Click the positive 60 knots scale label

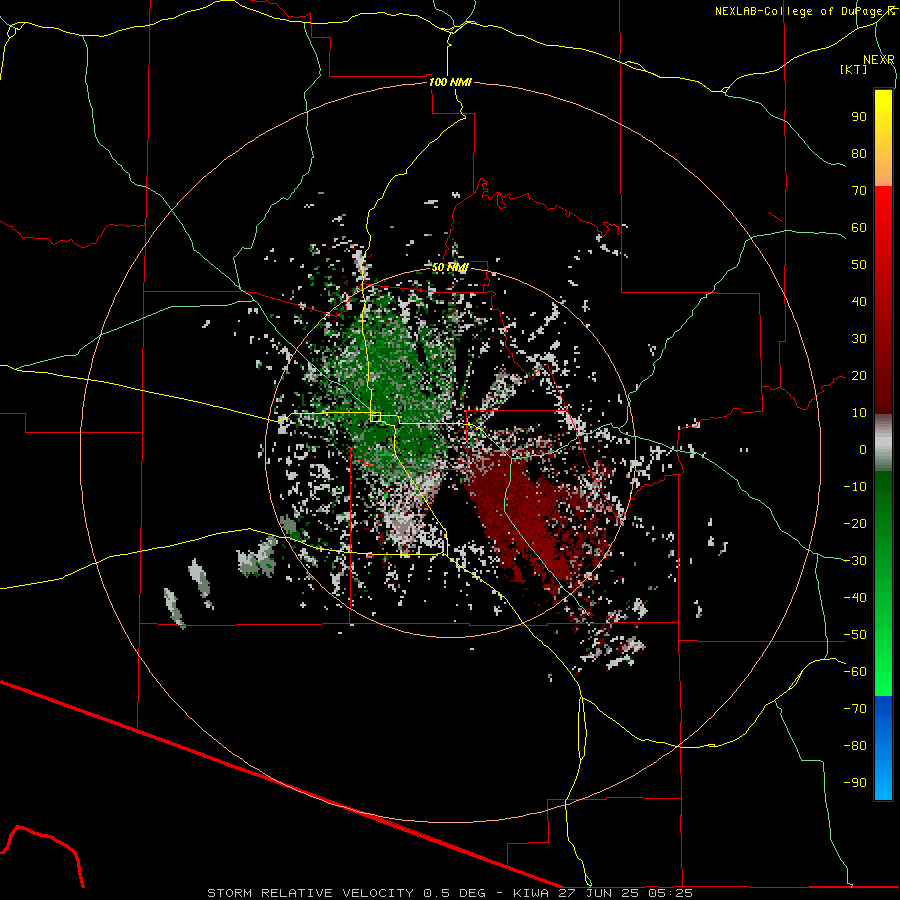click(859, 227)
